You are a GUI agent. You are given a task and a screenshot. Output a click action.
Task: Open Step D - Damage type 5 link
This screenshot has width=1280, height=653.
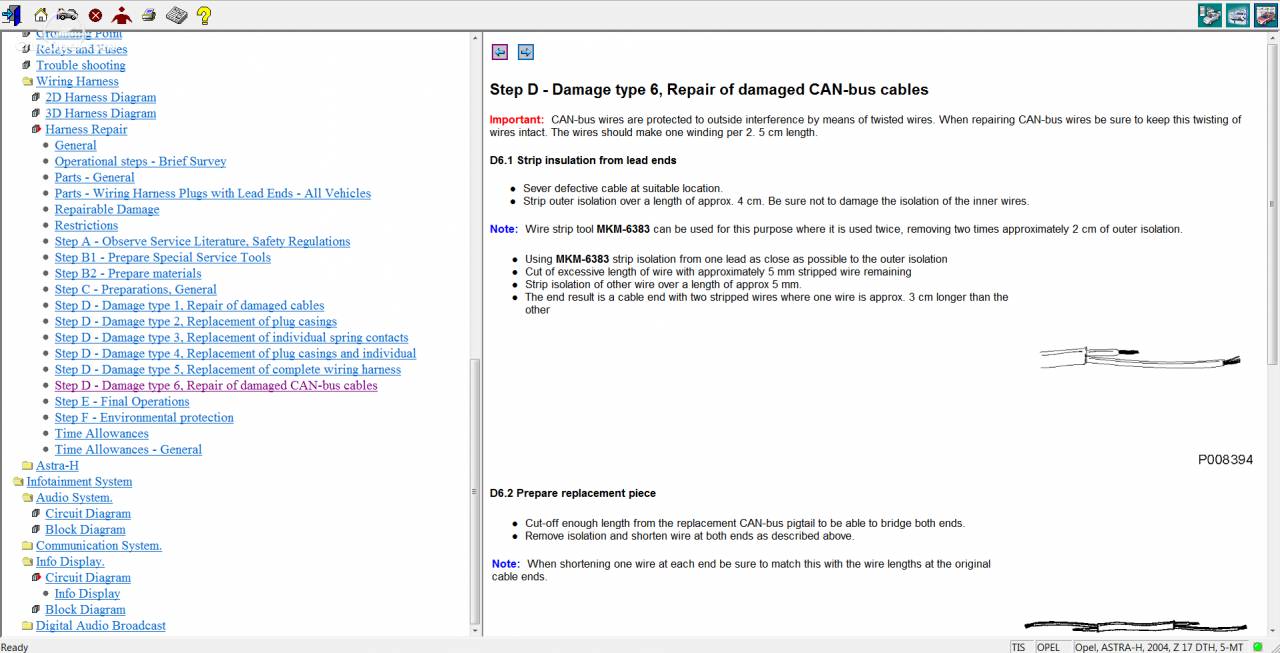pyautogui.click(x=228, y=369)
